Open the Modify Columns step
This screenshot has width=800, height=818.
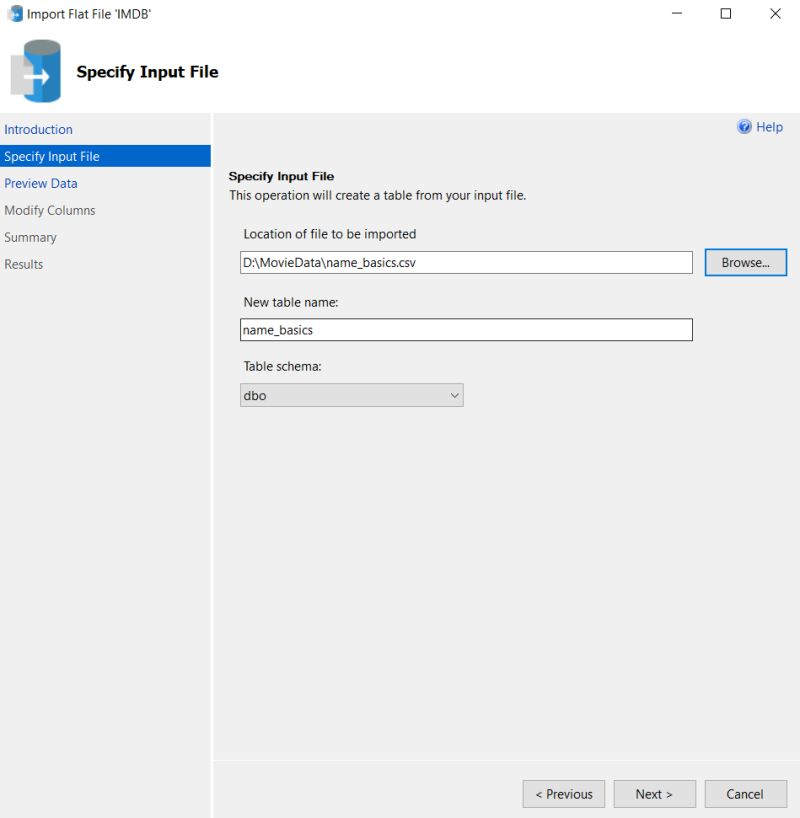[x=49, y=210]
